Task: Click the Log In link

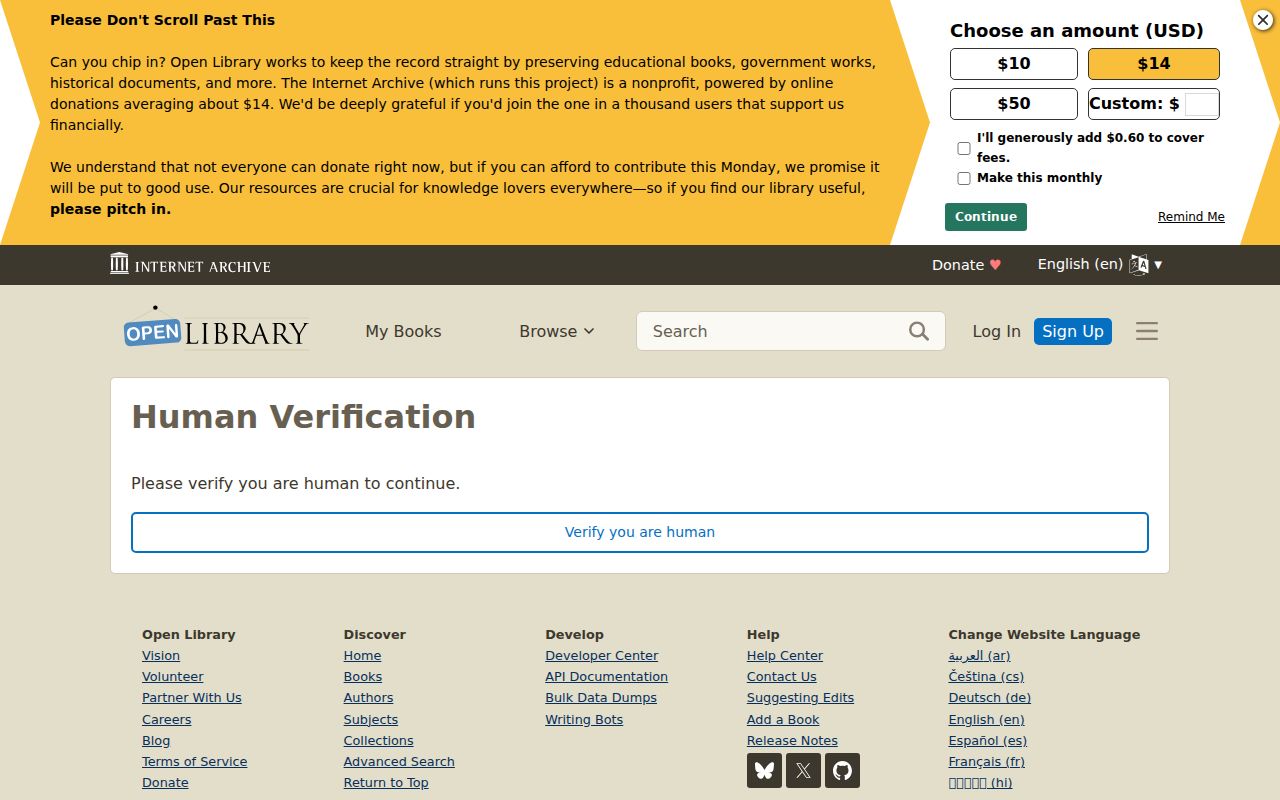Action: tap(997, 331)
